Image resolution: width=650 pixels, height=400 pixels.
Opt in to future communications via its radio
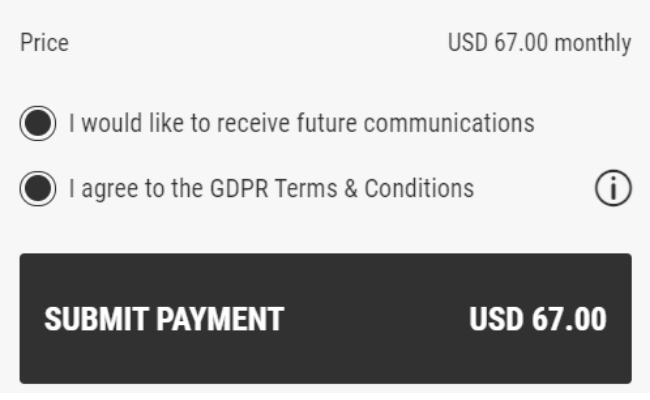(x=38, y=124)
